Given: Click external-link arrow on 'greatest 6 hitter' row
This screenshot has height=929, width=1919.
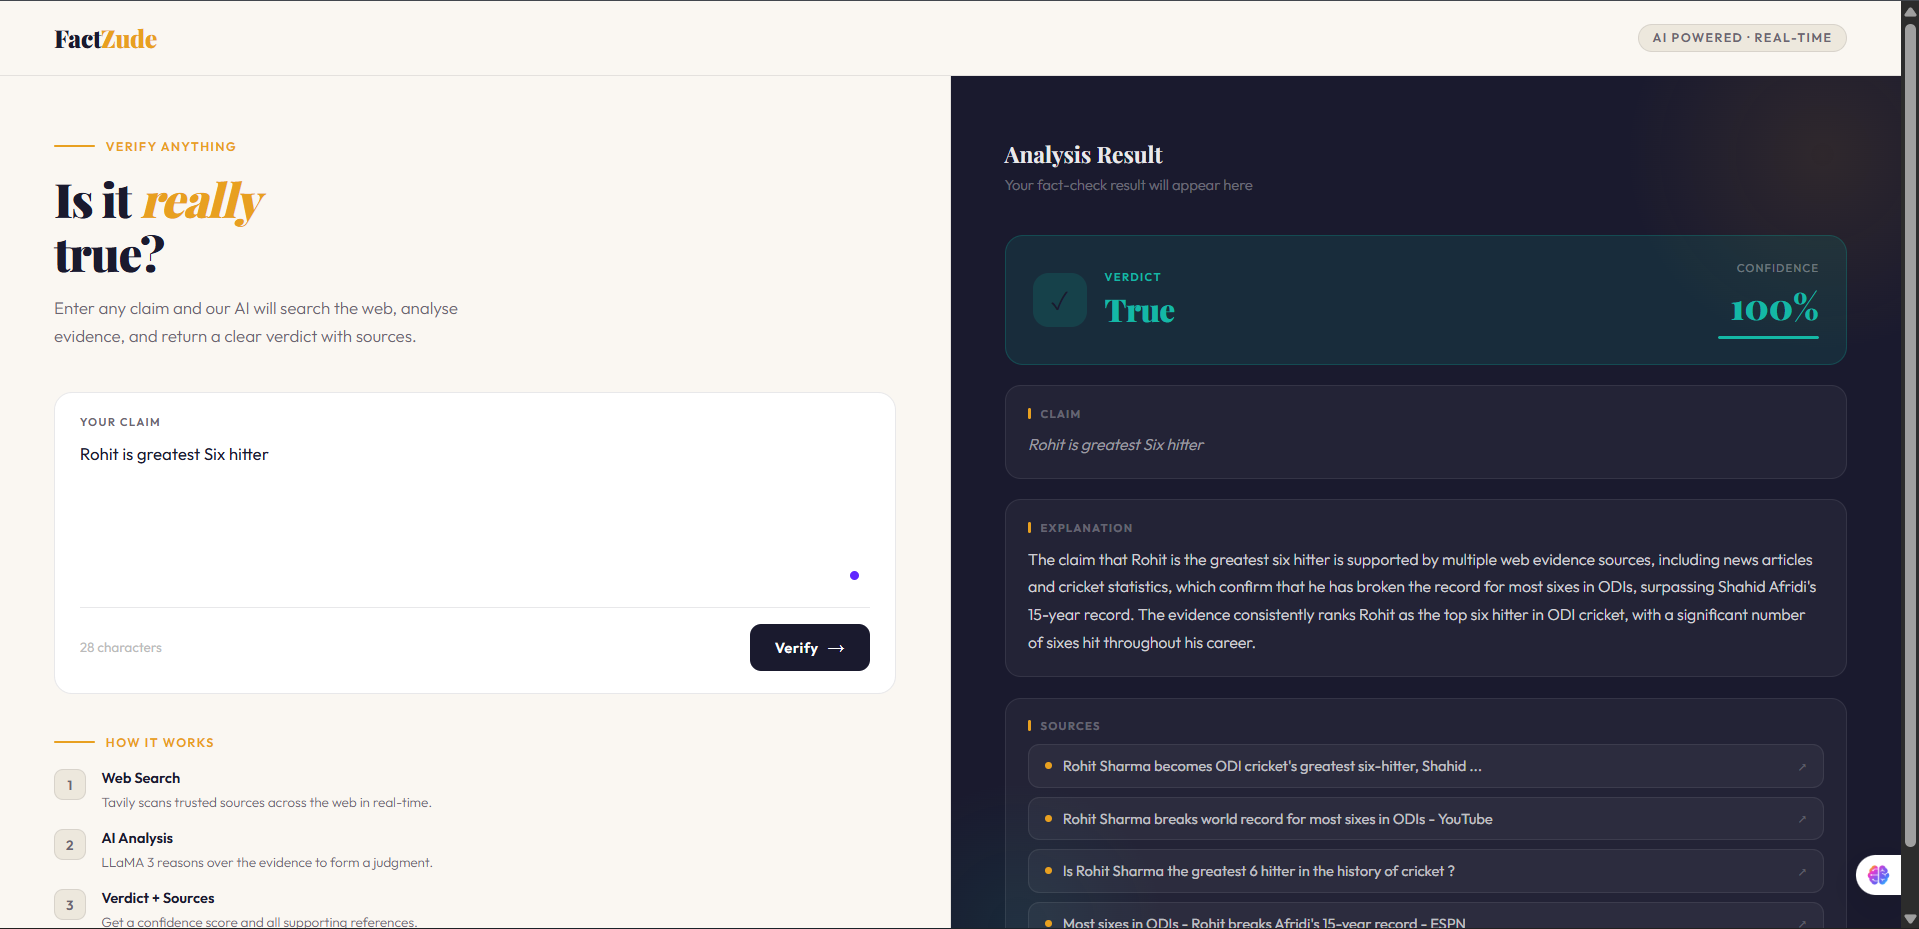Looking at the screenshot, I should [x=1802, y=872].
